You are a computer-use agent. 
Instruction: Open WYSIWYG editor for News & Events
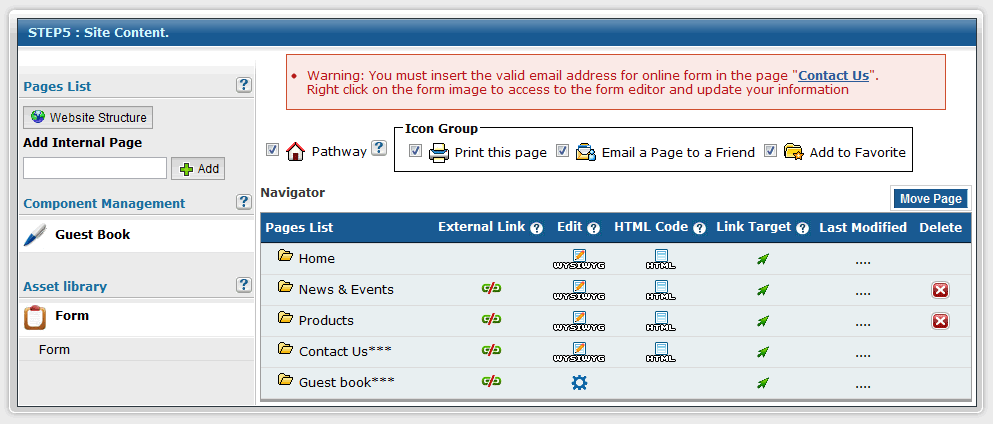pyautogui.click(x=579, y=290)
